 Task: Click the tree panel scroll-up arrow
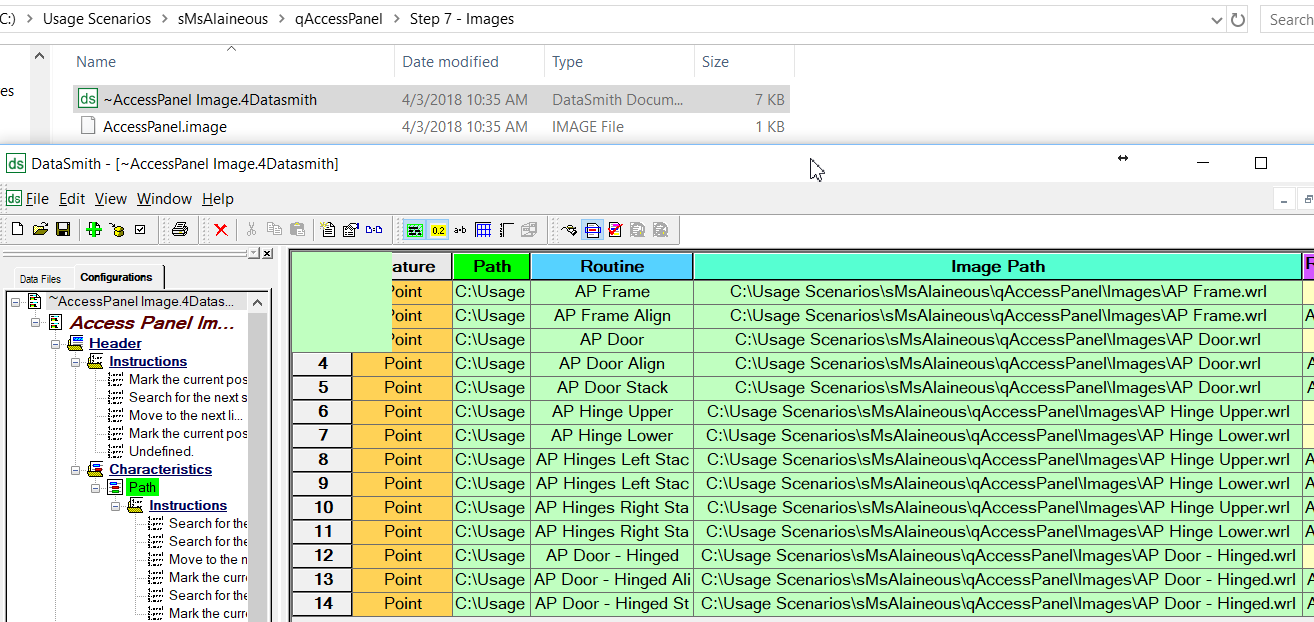(256, 301)
